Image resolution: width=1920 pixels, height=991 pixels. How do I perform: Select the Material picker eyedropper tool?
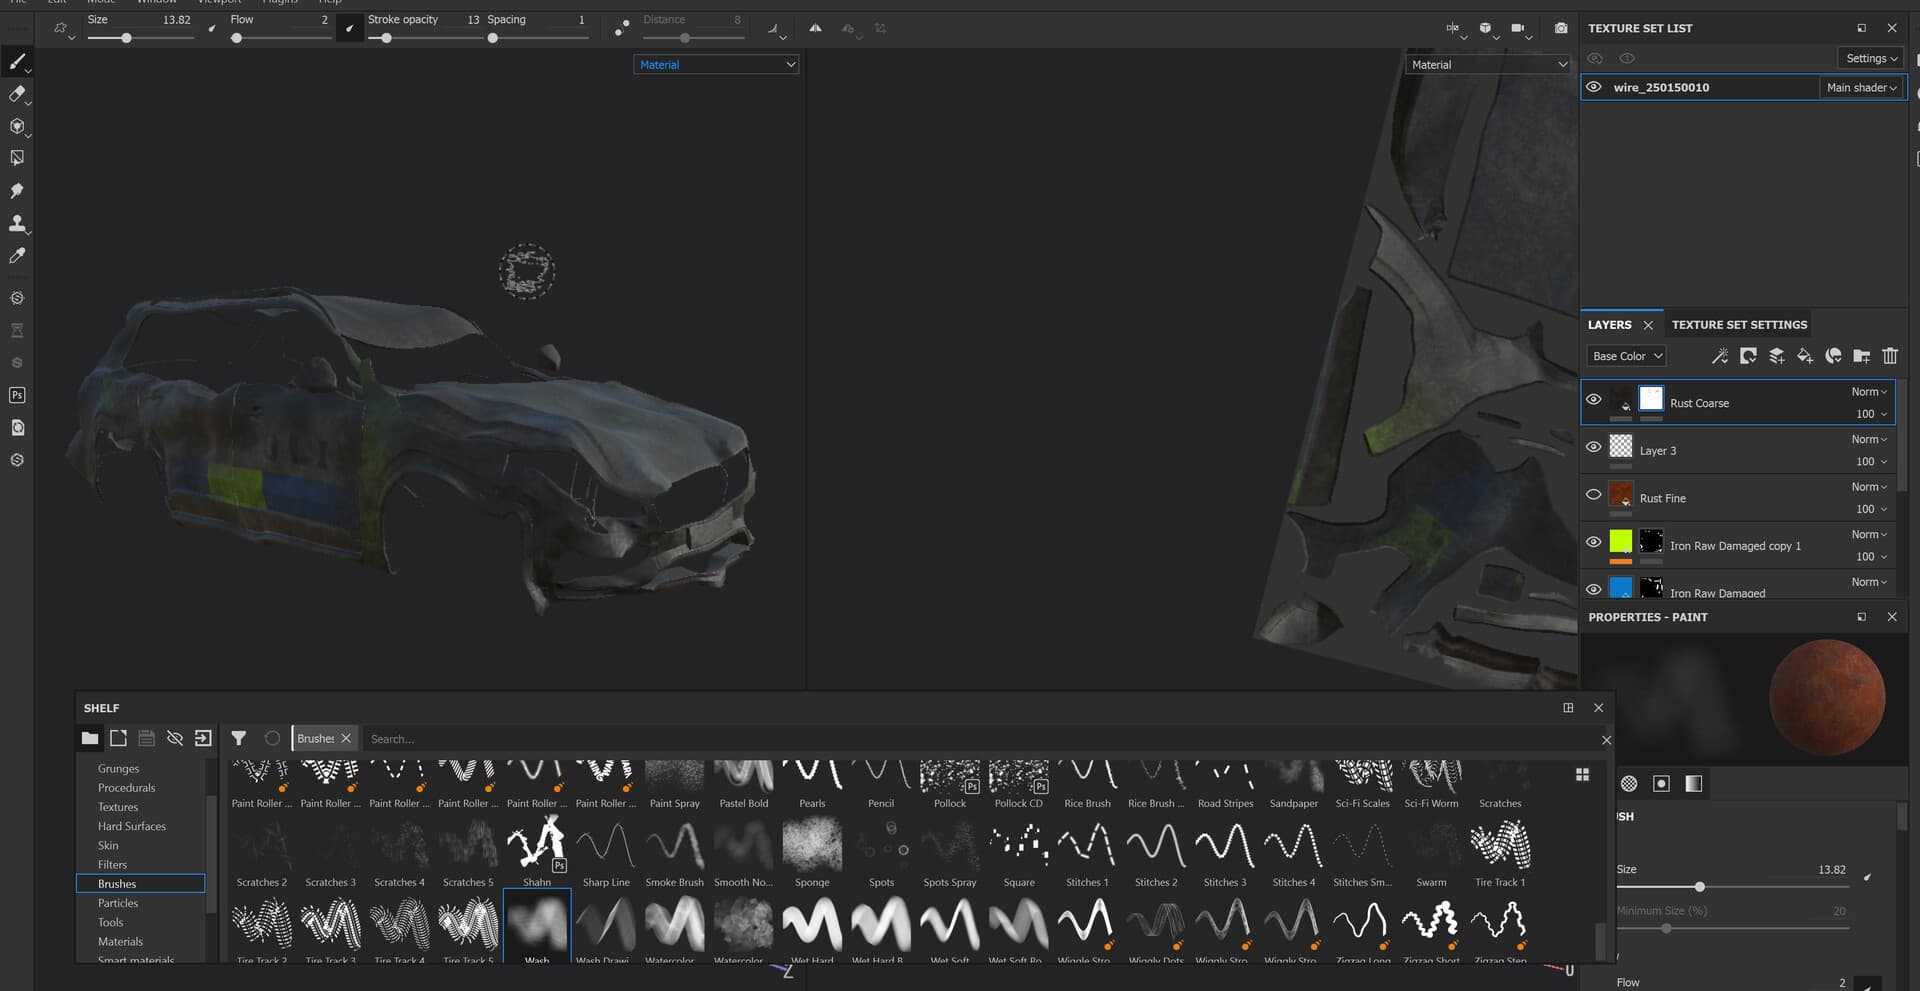17,256
